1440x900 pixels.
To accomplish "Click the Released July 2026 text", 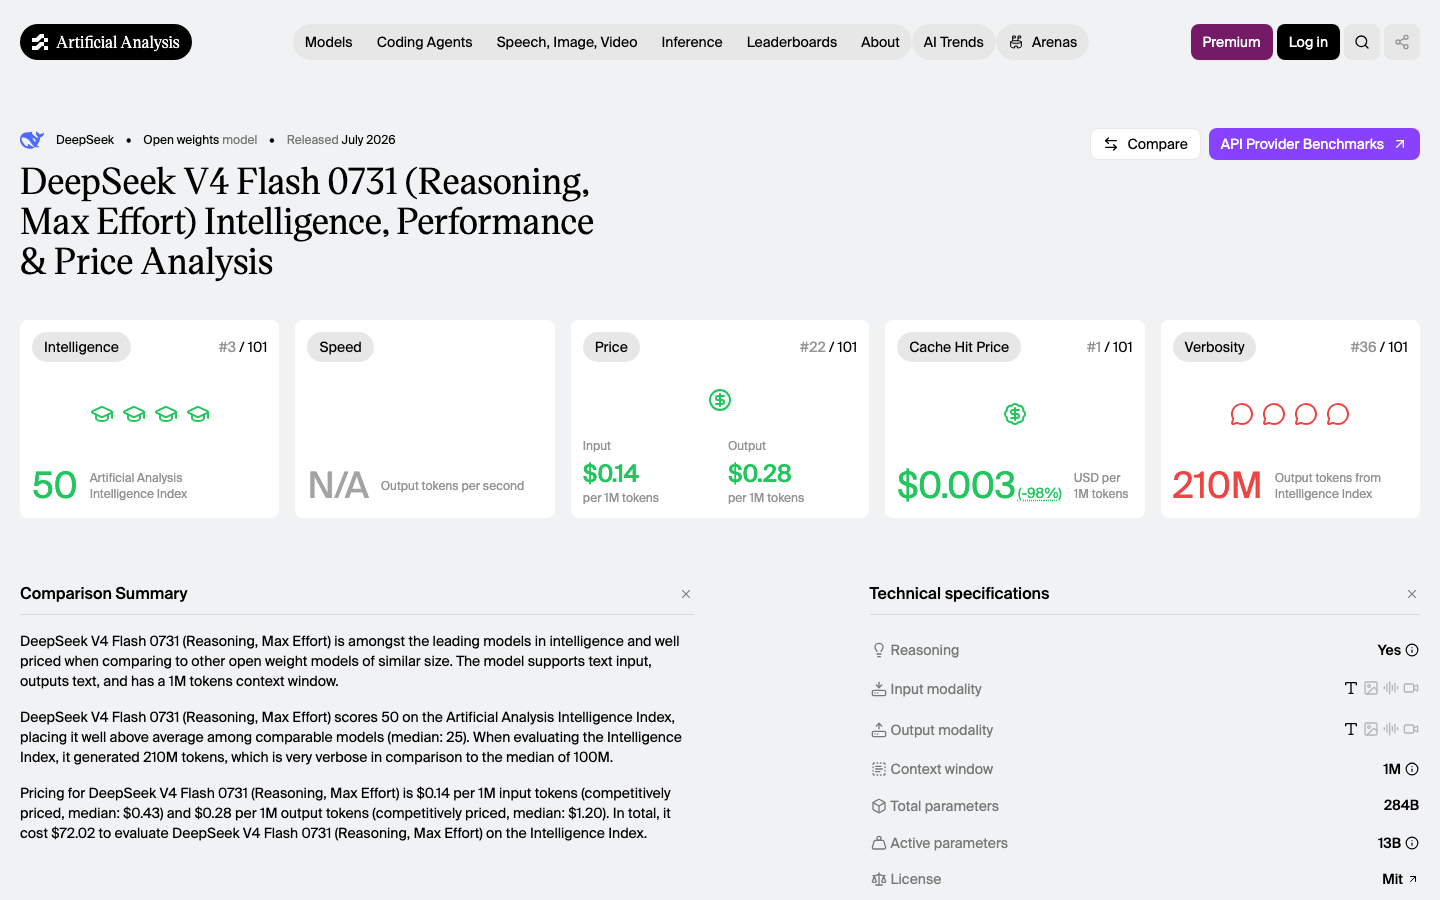I will pos(341,140).
